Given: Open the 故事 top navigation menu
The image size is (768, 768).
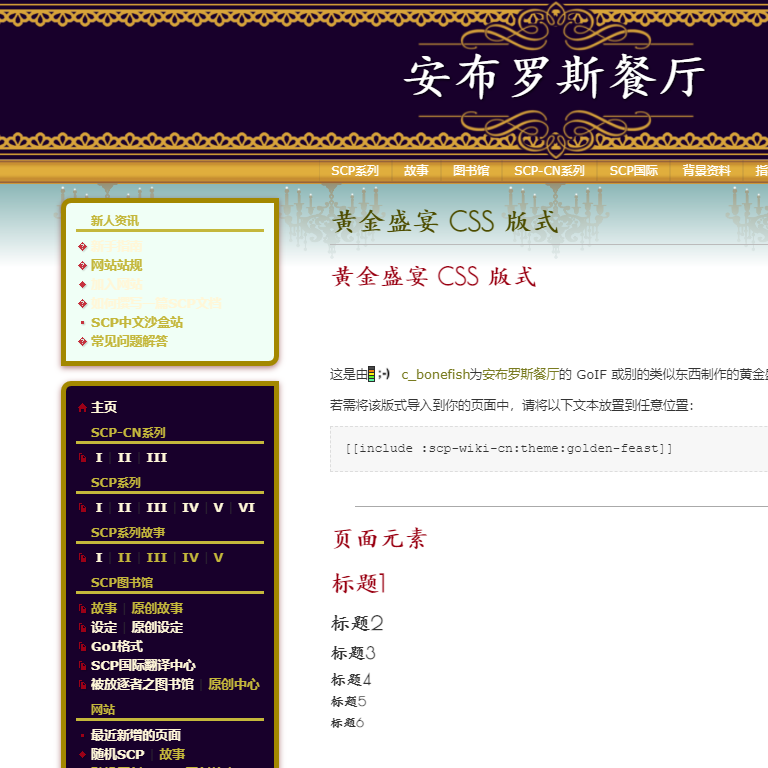Looking at the screenshot, I should pos(416,171).
